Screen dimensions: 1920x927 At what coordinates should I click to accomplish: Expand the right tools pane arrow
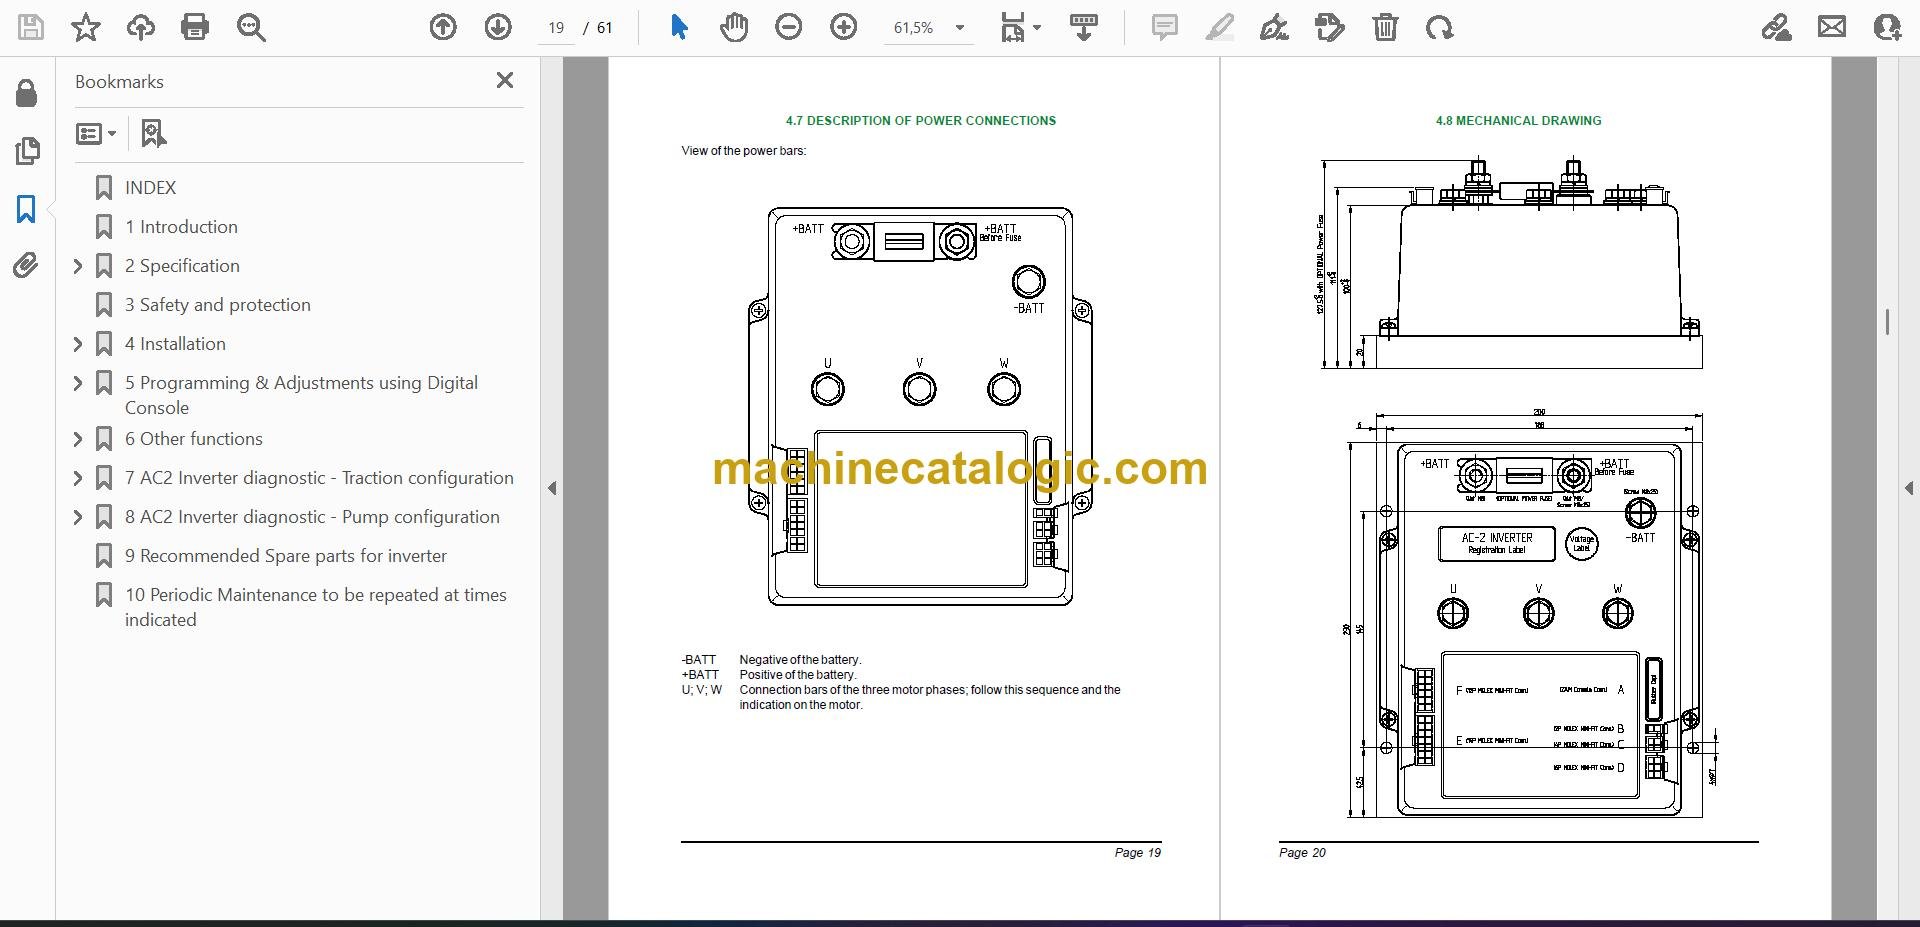(x=1908, y=488)
